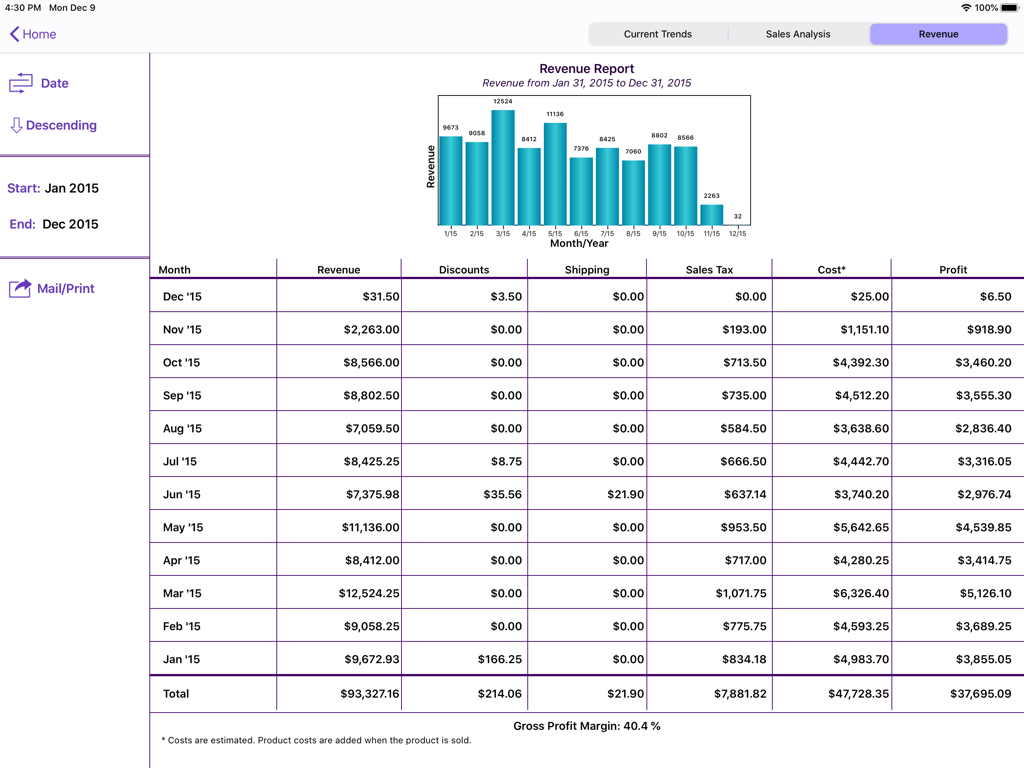Switch to the Current Trends tab
1024x768 pixels.
(x=657, y=33)
